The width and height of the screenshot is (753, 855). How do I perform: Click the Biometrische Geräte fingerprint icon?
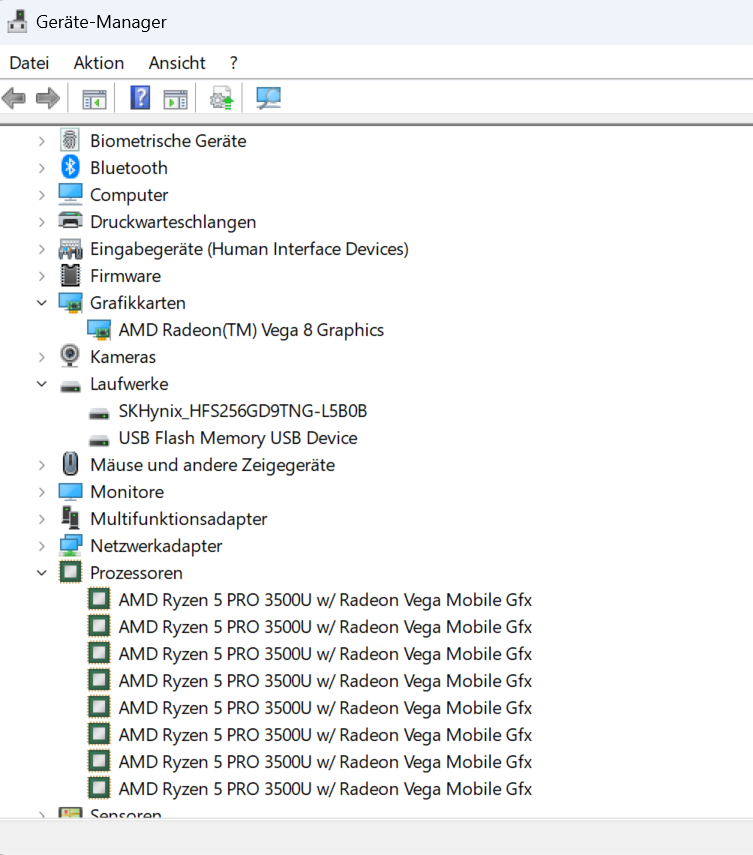70,141
